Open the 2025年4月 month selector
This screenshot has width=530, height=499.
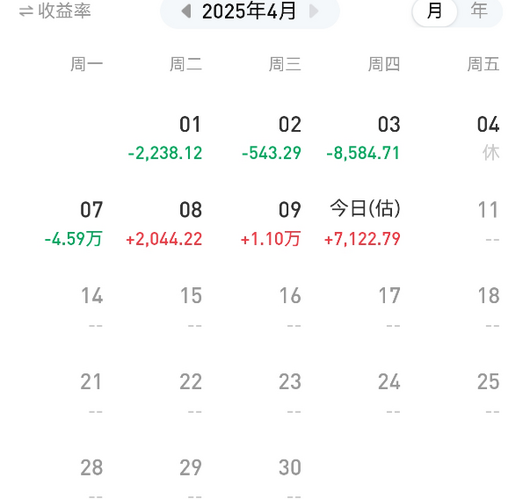pos(249,11)
